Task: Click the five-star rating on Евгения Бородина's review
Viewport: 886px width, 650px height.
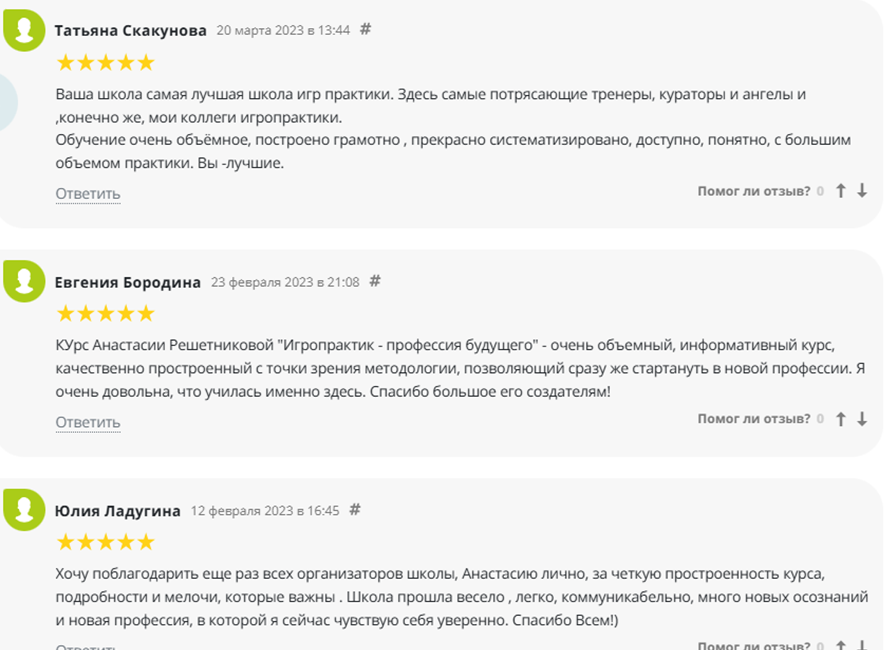Action: click(x=105, y=314)
